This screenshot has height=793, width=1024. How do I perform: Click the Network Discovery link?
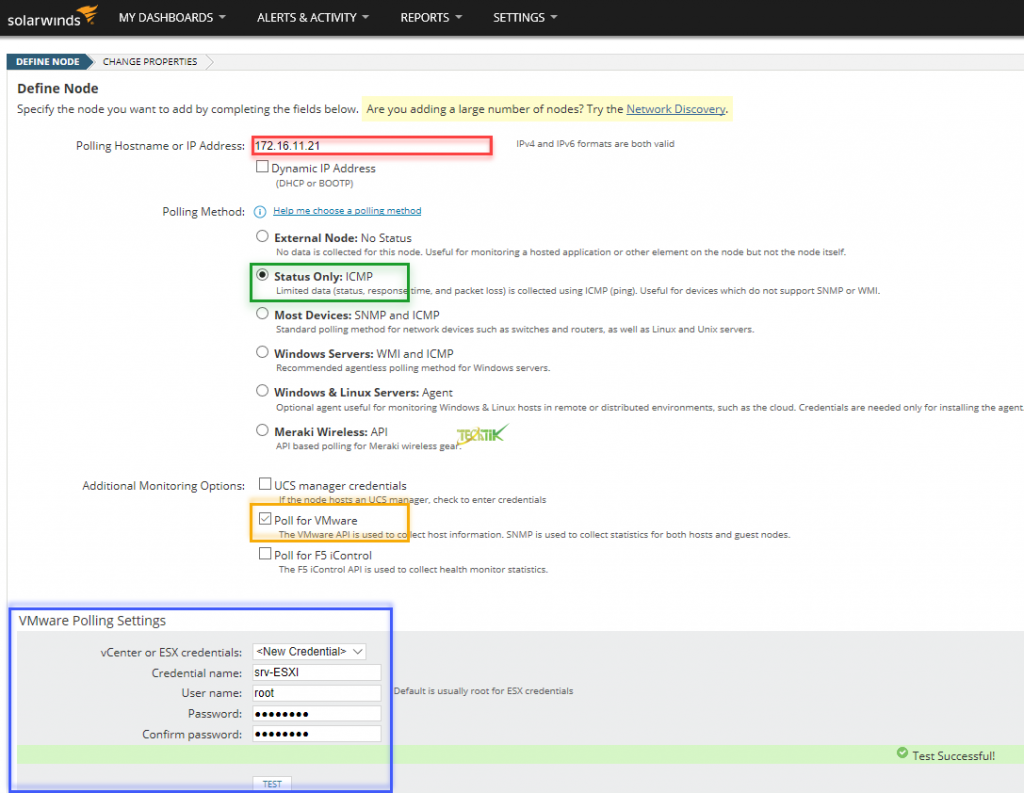pos(676,109)
